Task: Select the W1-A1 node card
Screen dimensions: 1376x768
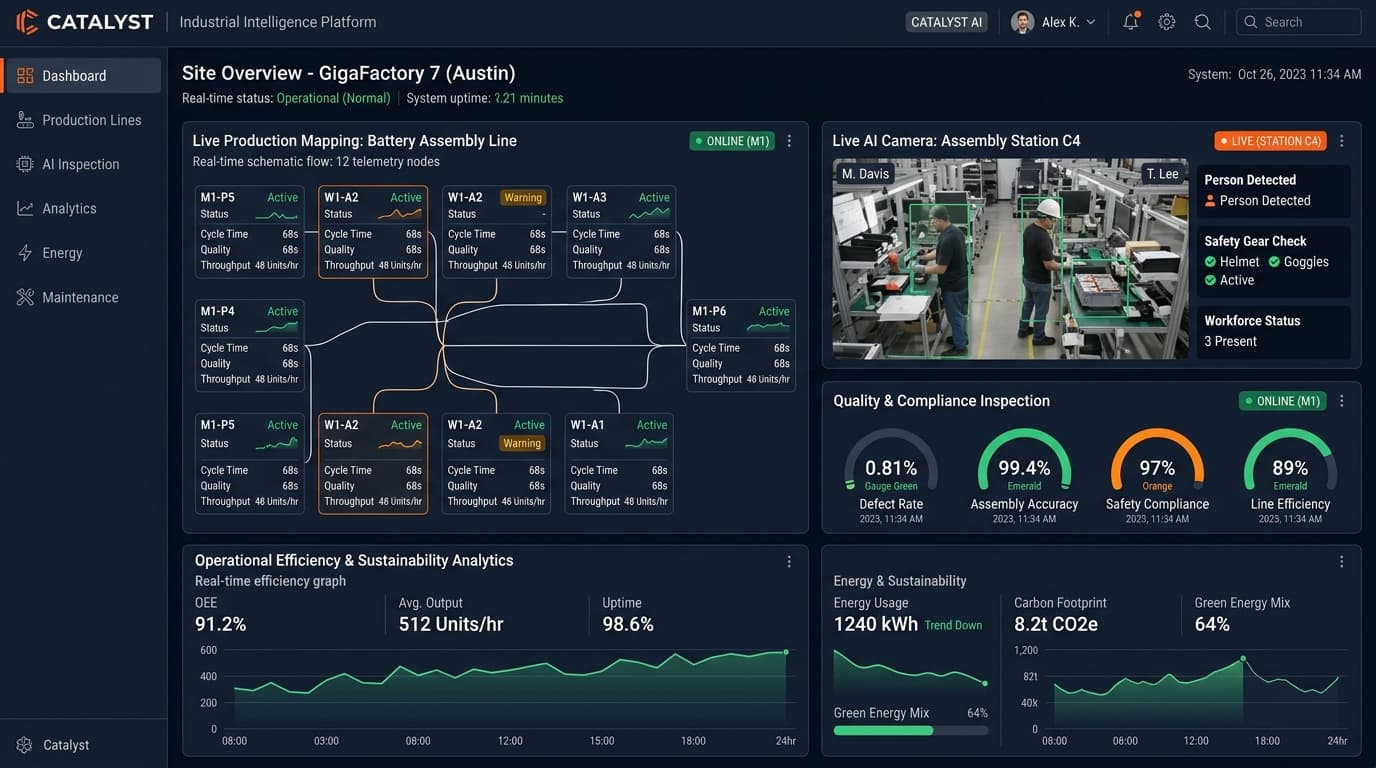Action: tap(619, 464)
